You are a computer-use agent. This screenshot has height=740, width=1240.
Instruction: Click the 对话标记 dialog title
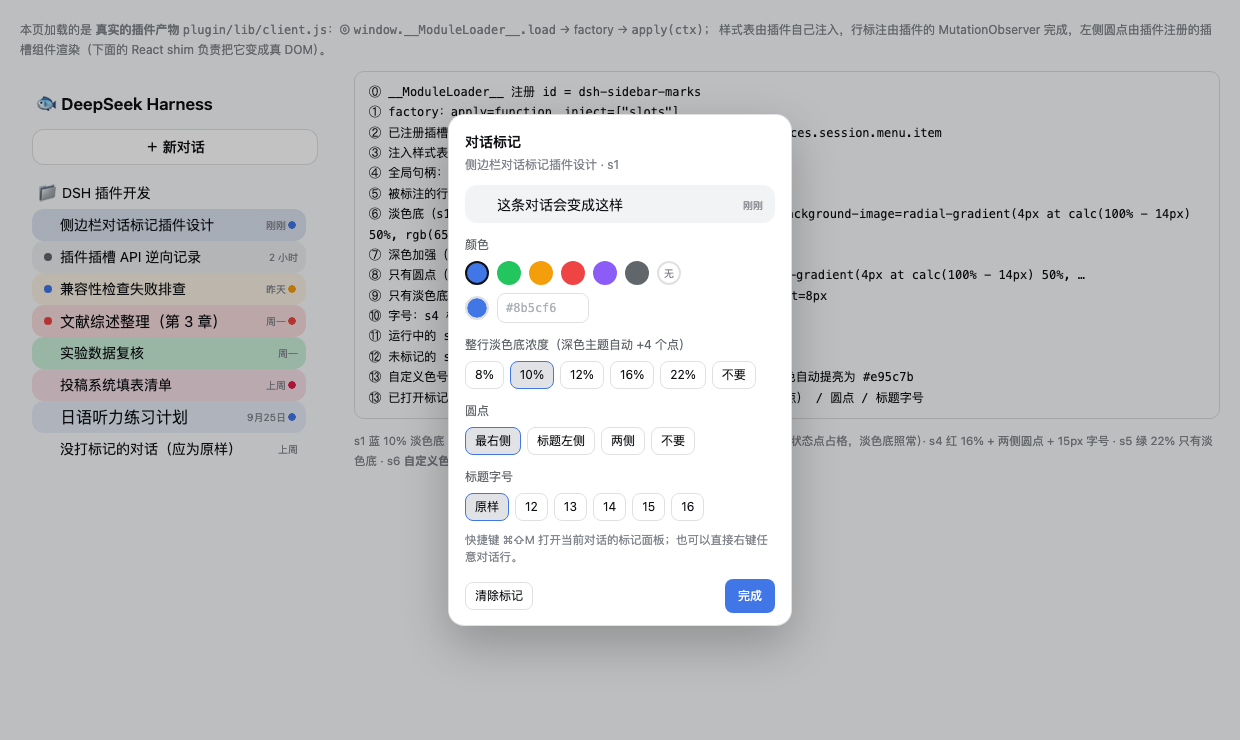(x=493, y=142)
